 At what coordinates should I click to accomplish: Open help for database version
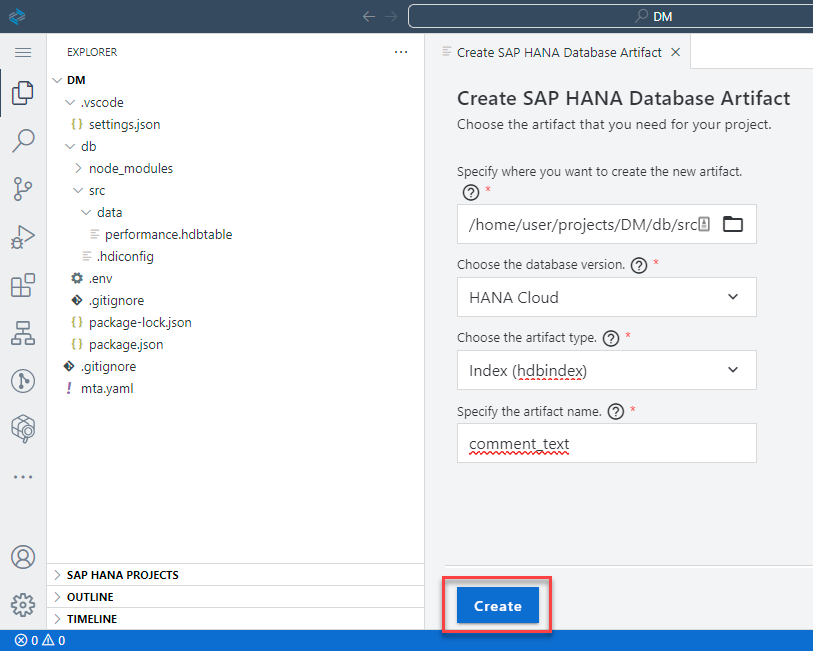639,265
